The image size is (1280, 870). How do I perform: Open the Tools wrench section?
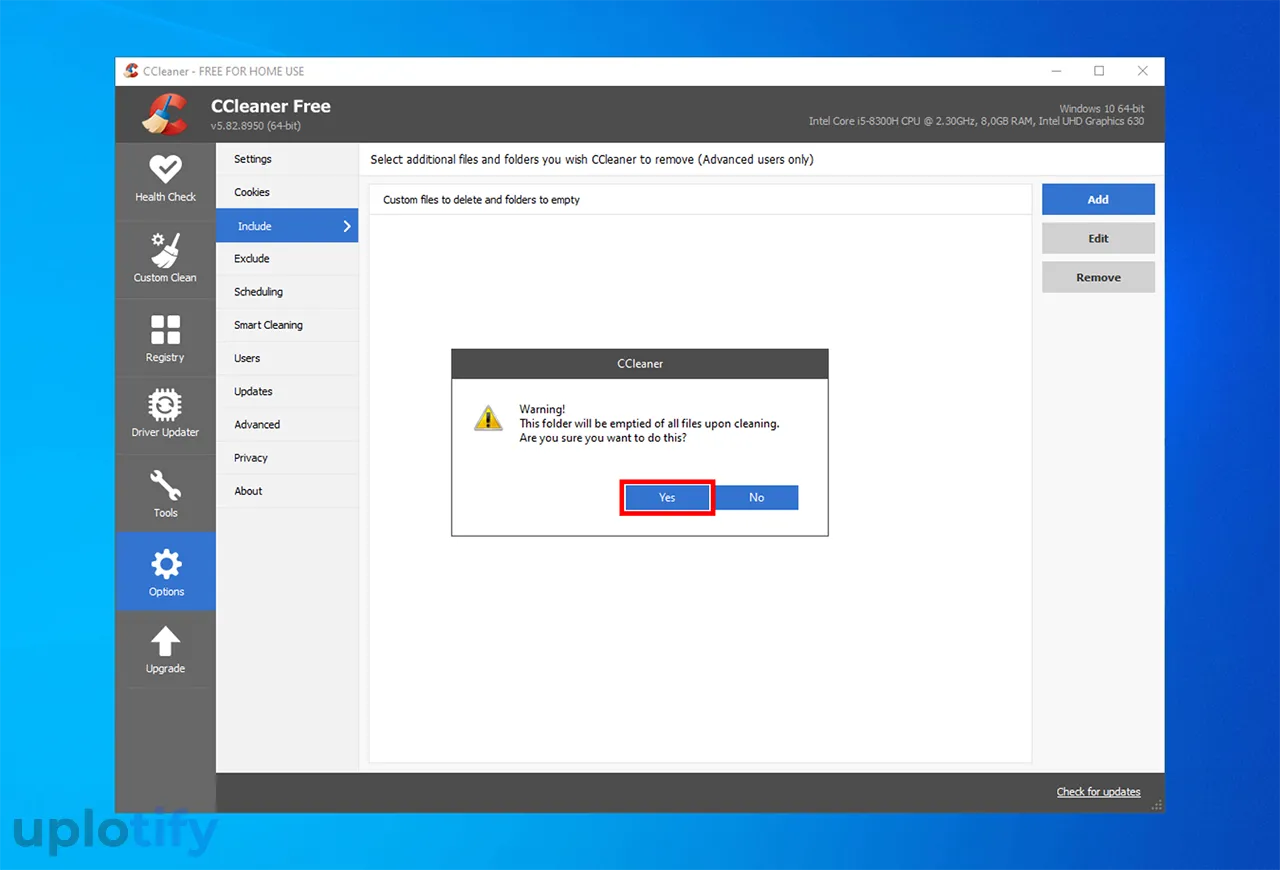tap(165, 494)
